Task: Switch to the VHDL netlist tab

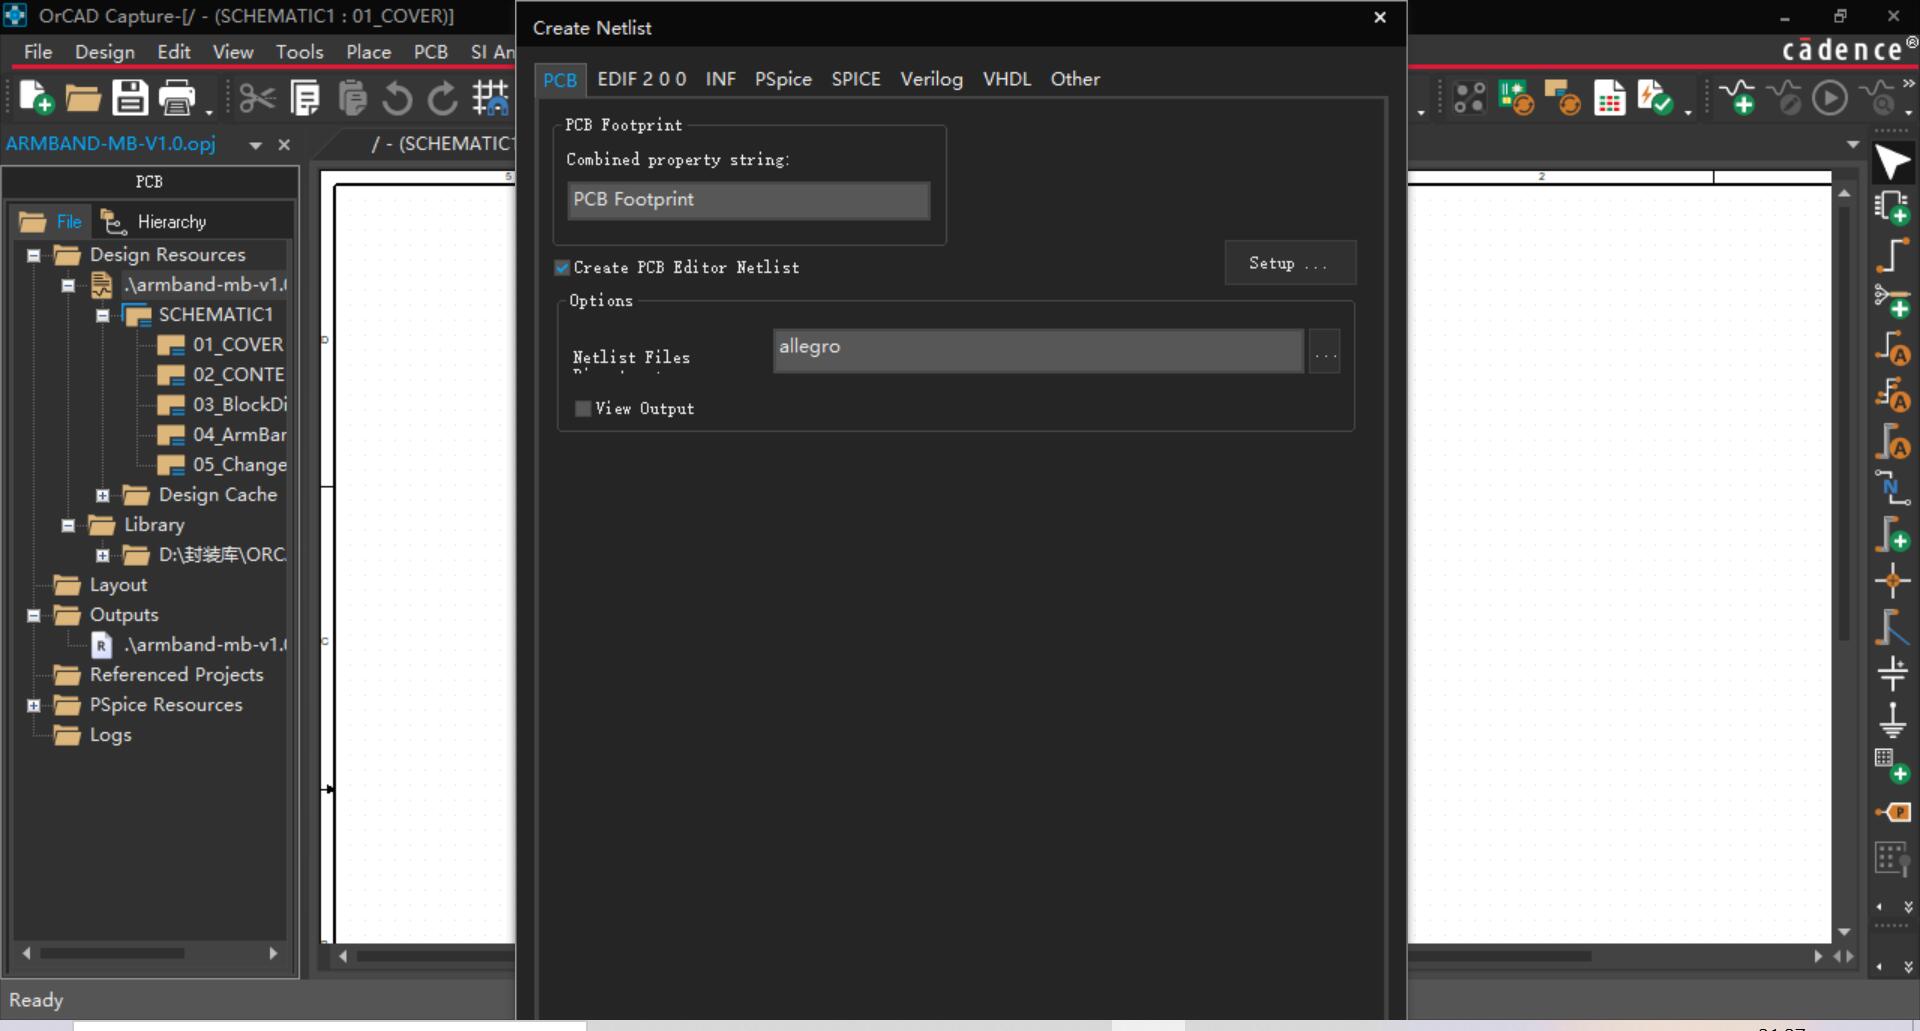Action: pyautogui.click(x=1006, y=79)
